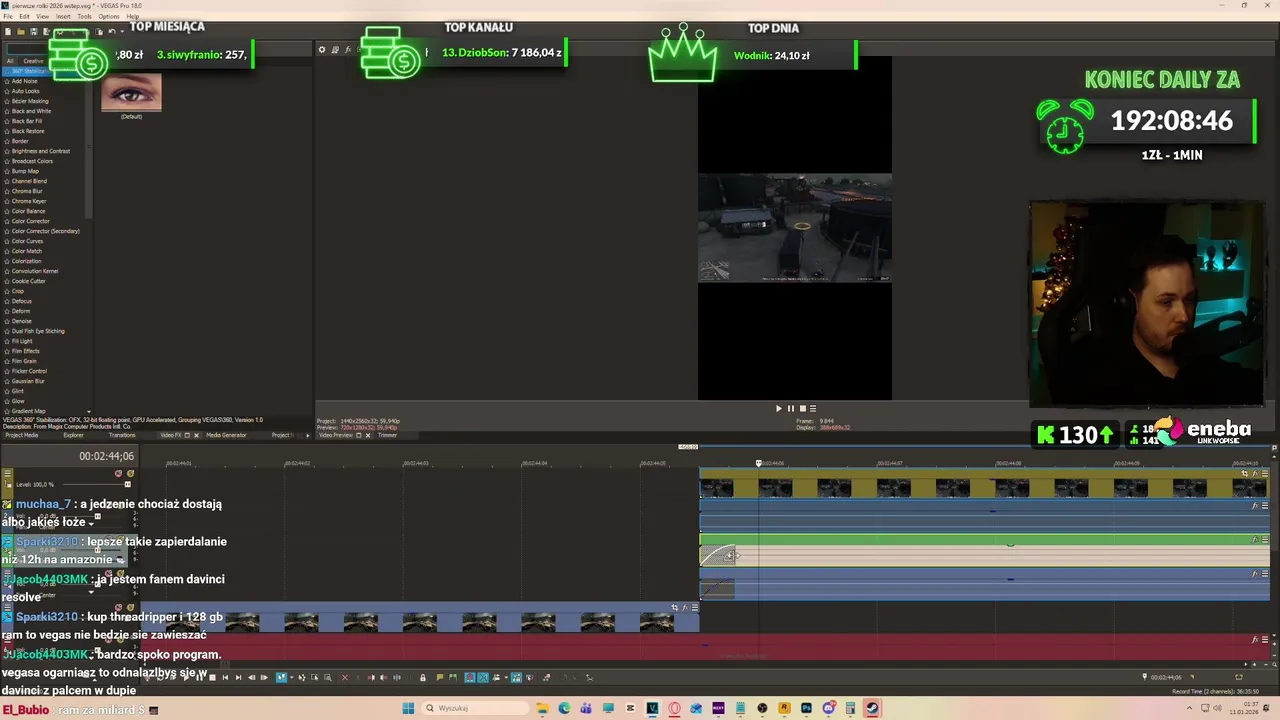Open Event FX on yellow video event
Image resolution: width=1280 pixels, height=720 pixels.
1255,474
